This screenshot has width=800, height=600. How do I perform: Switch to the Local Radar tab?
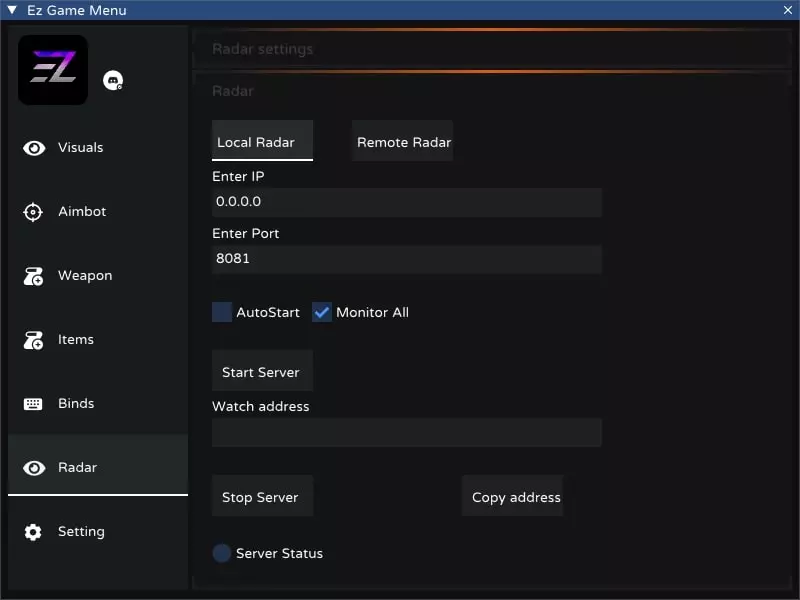(262, 141)
